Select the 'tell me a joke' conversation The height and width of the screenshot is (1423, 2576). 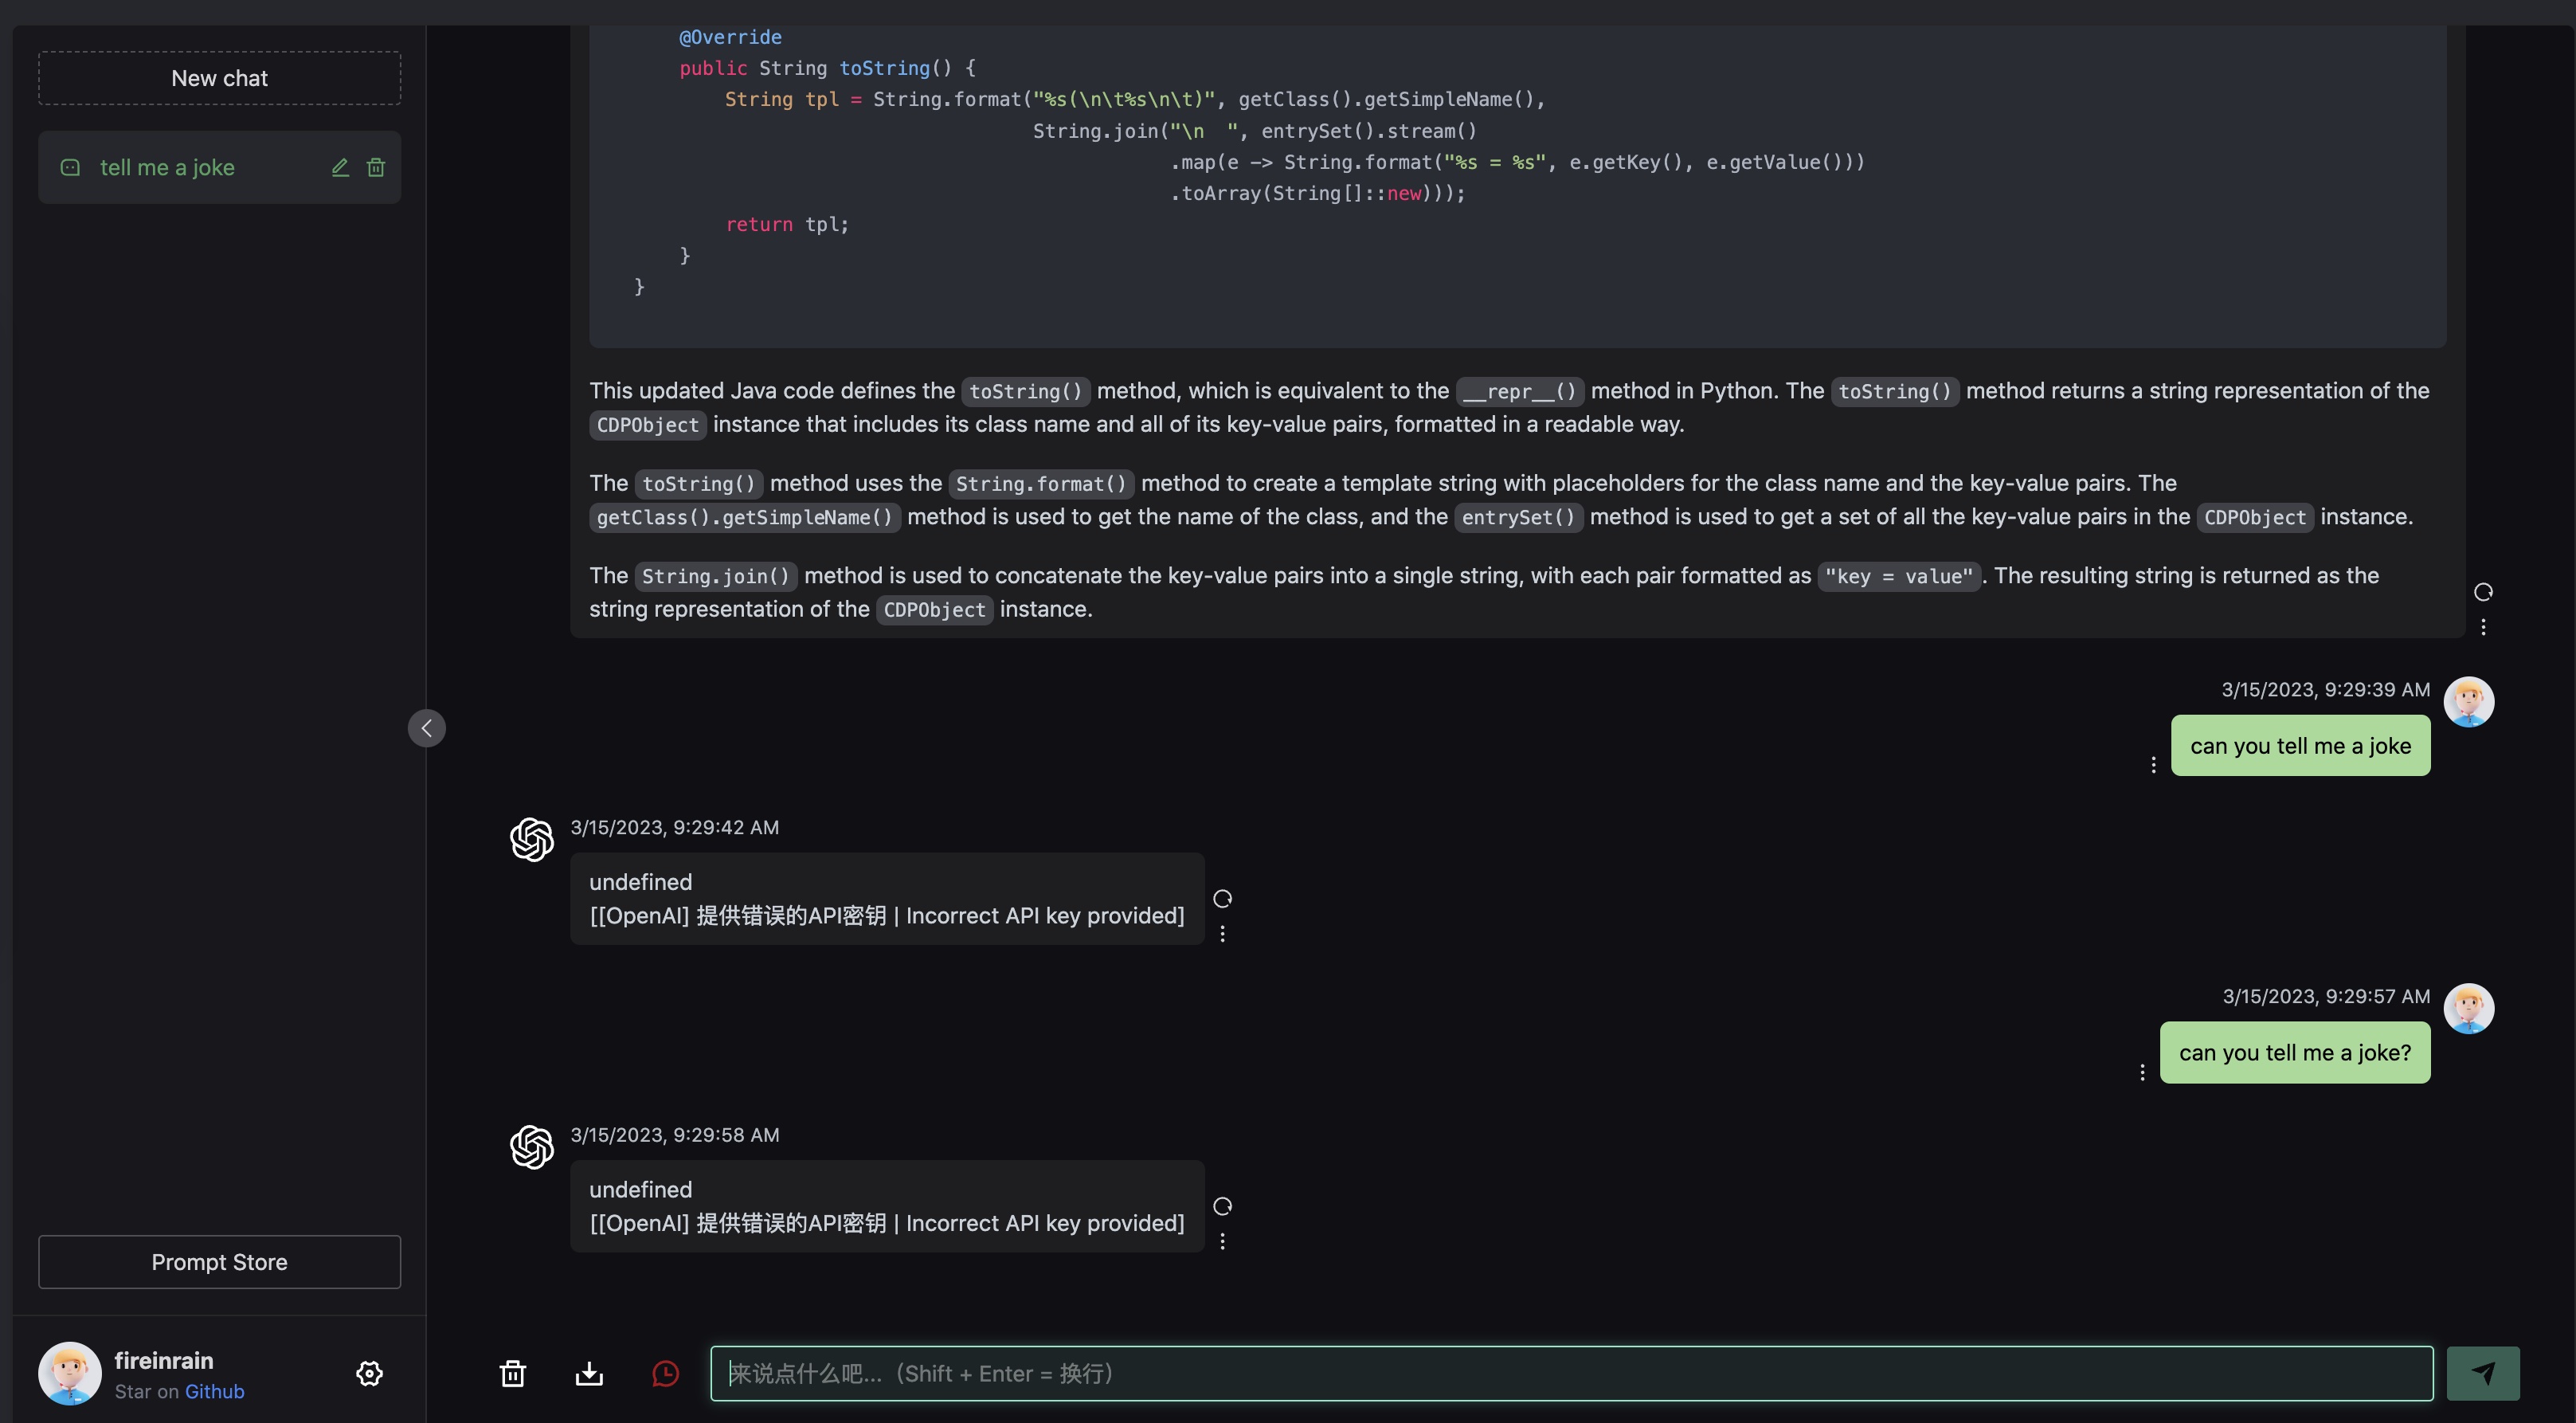click(x=167, y=167)
